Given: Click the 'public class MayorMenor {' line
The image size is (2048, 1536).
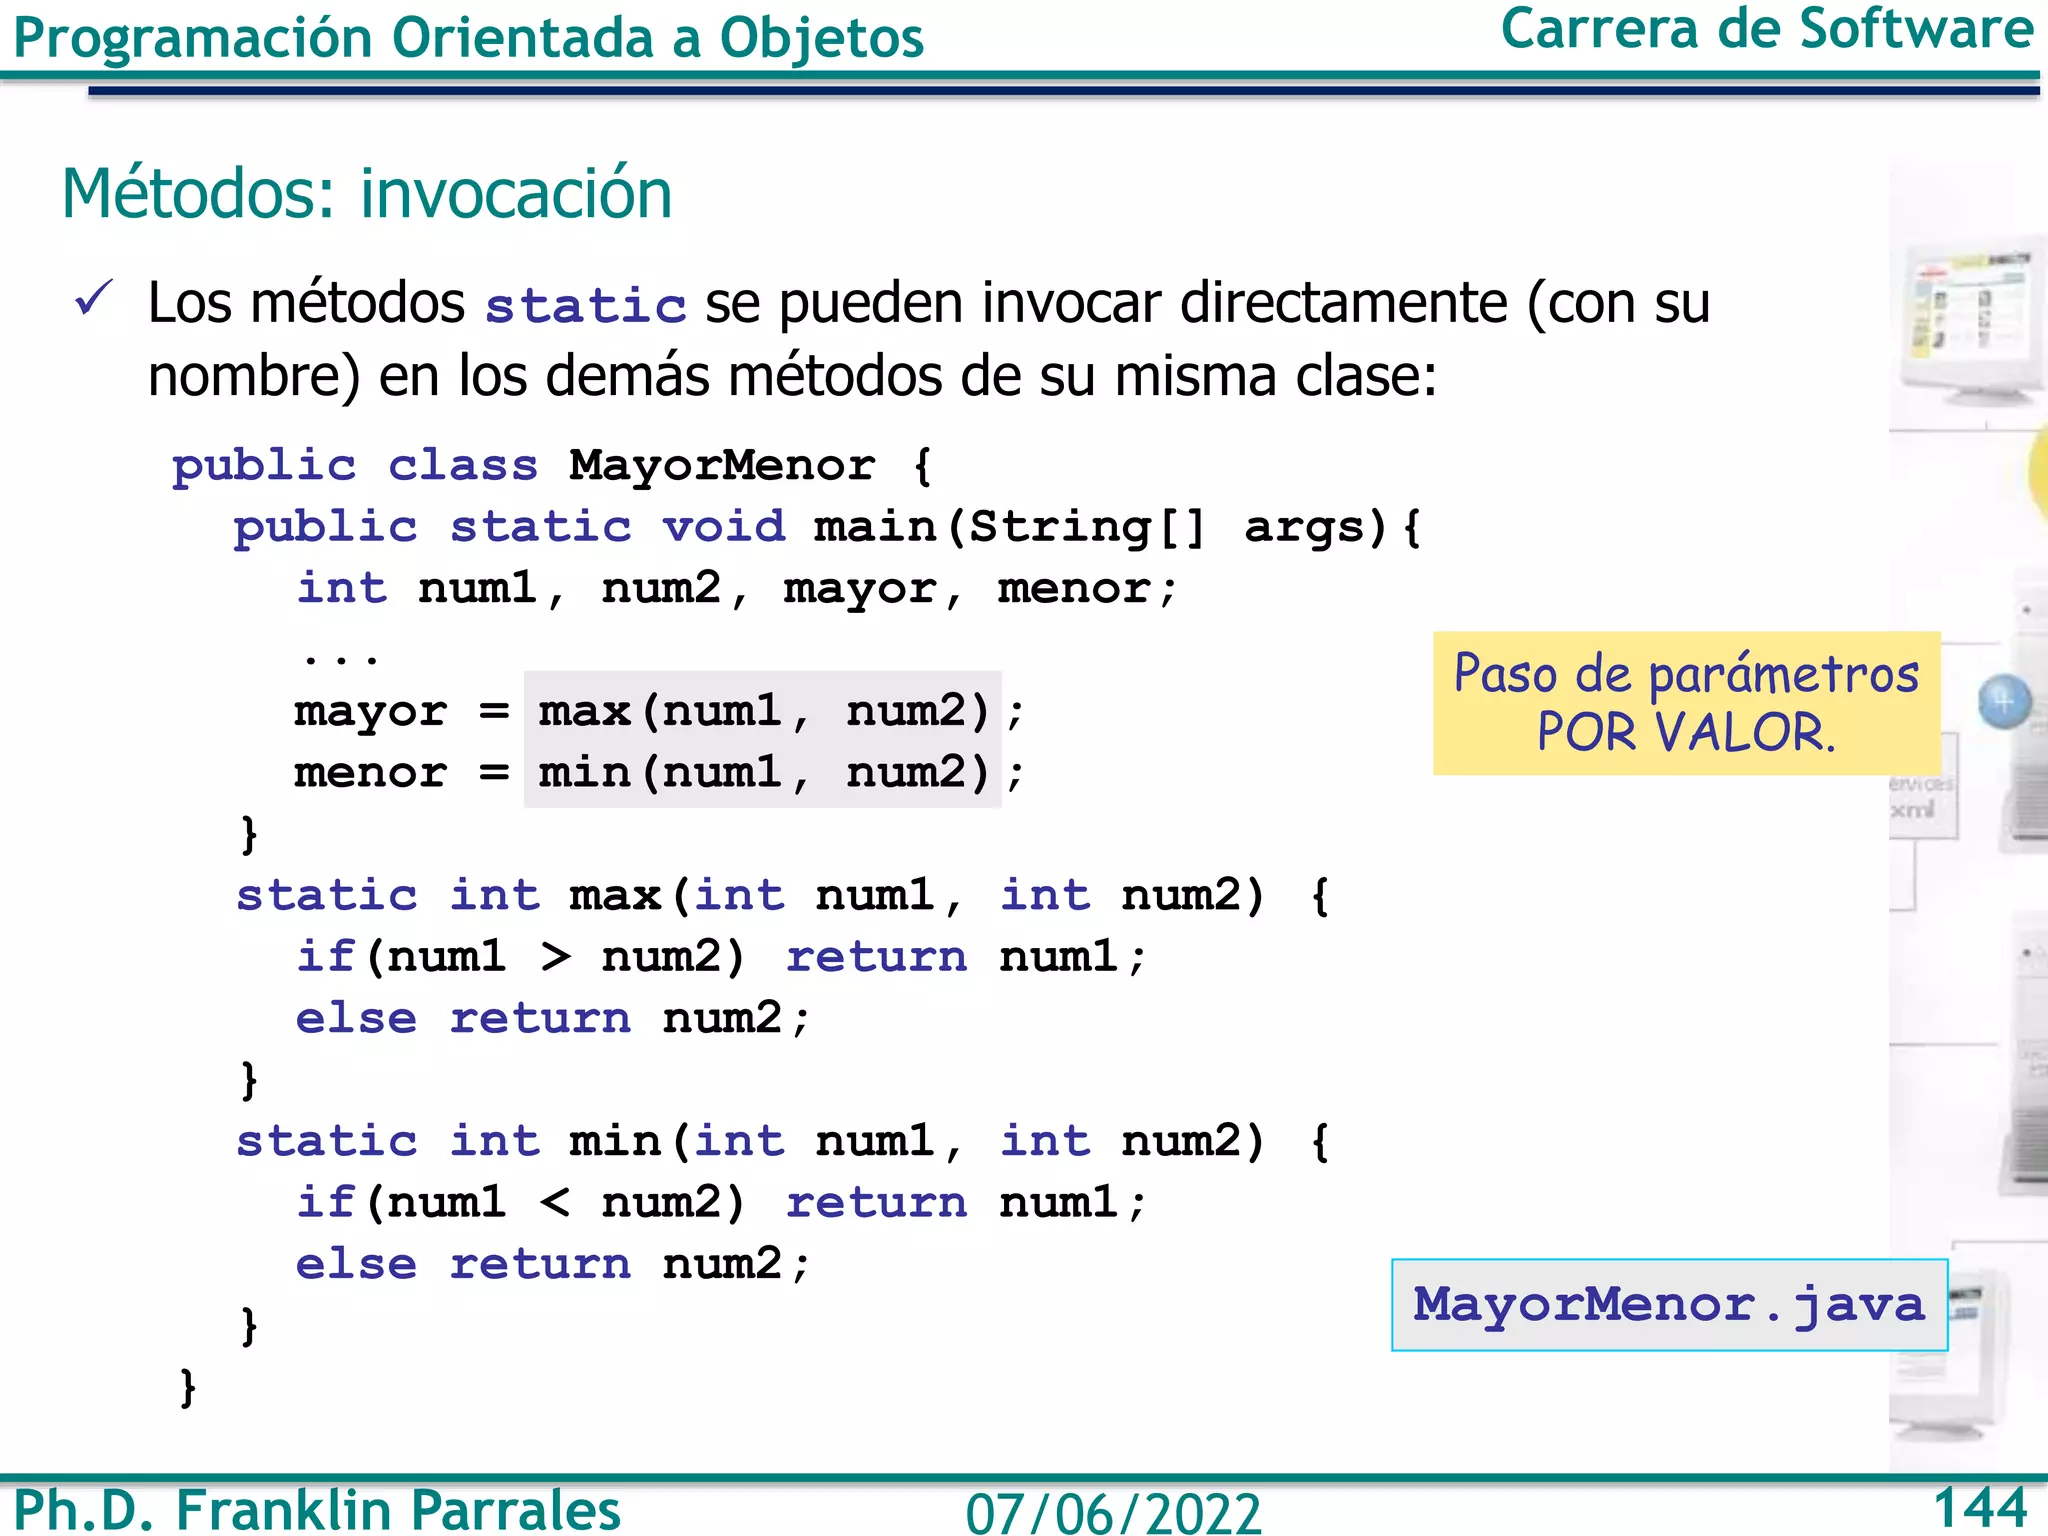Looking at the screenshot, I should pos(552,466).
